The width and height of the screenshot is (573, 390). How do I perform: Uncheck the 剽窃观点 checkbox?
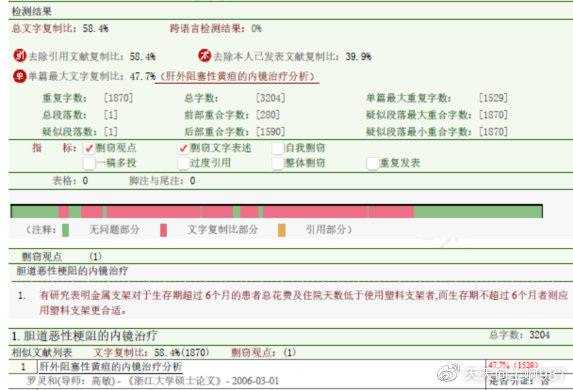coord(89,148)
